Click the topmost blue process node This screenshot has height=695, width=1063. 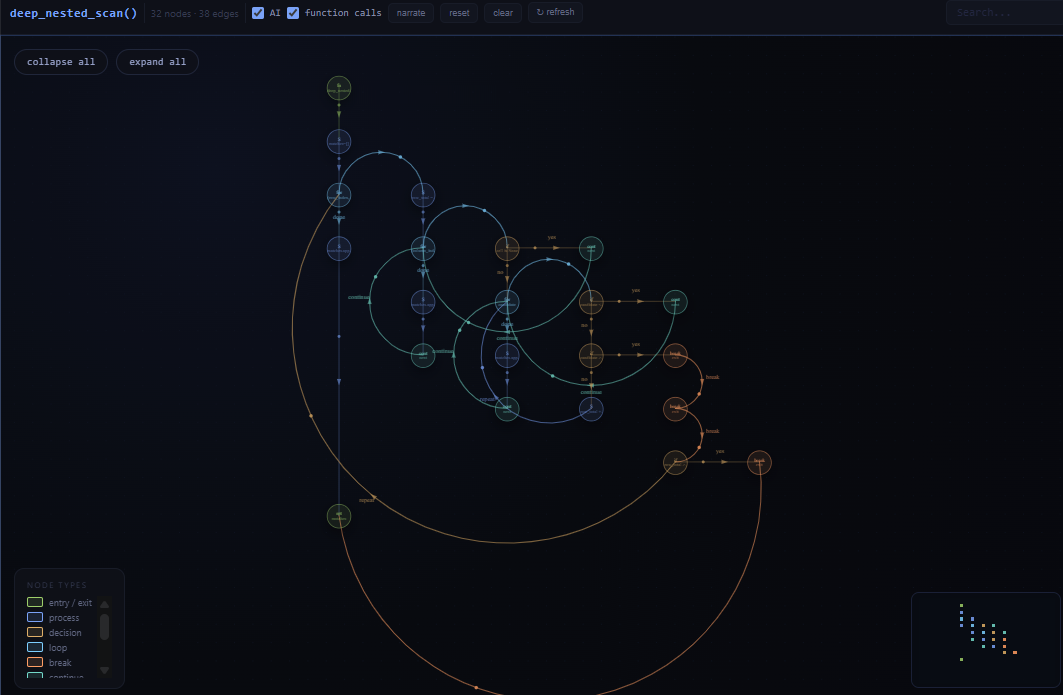point(338,141)
